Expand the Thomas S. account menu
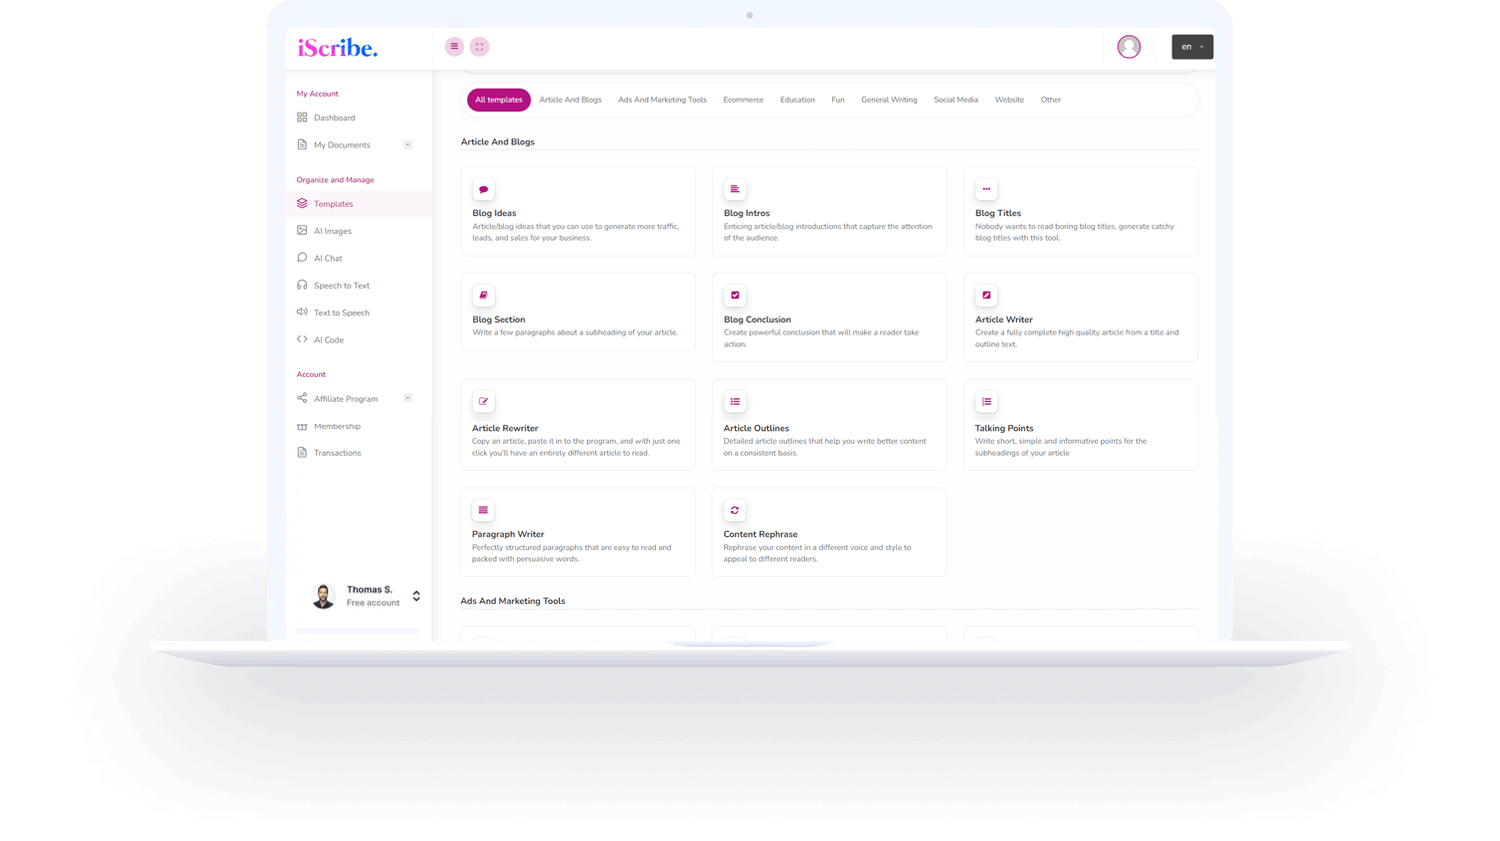The height and width of the screenshot is (841, 1500). click(370, 595)
